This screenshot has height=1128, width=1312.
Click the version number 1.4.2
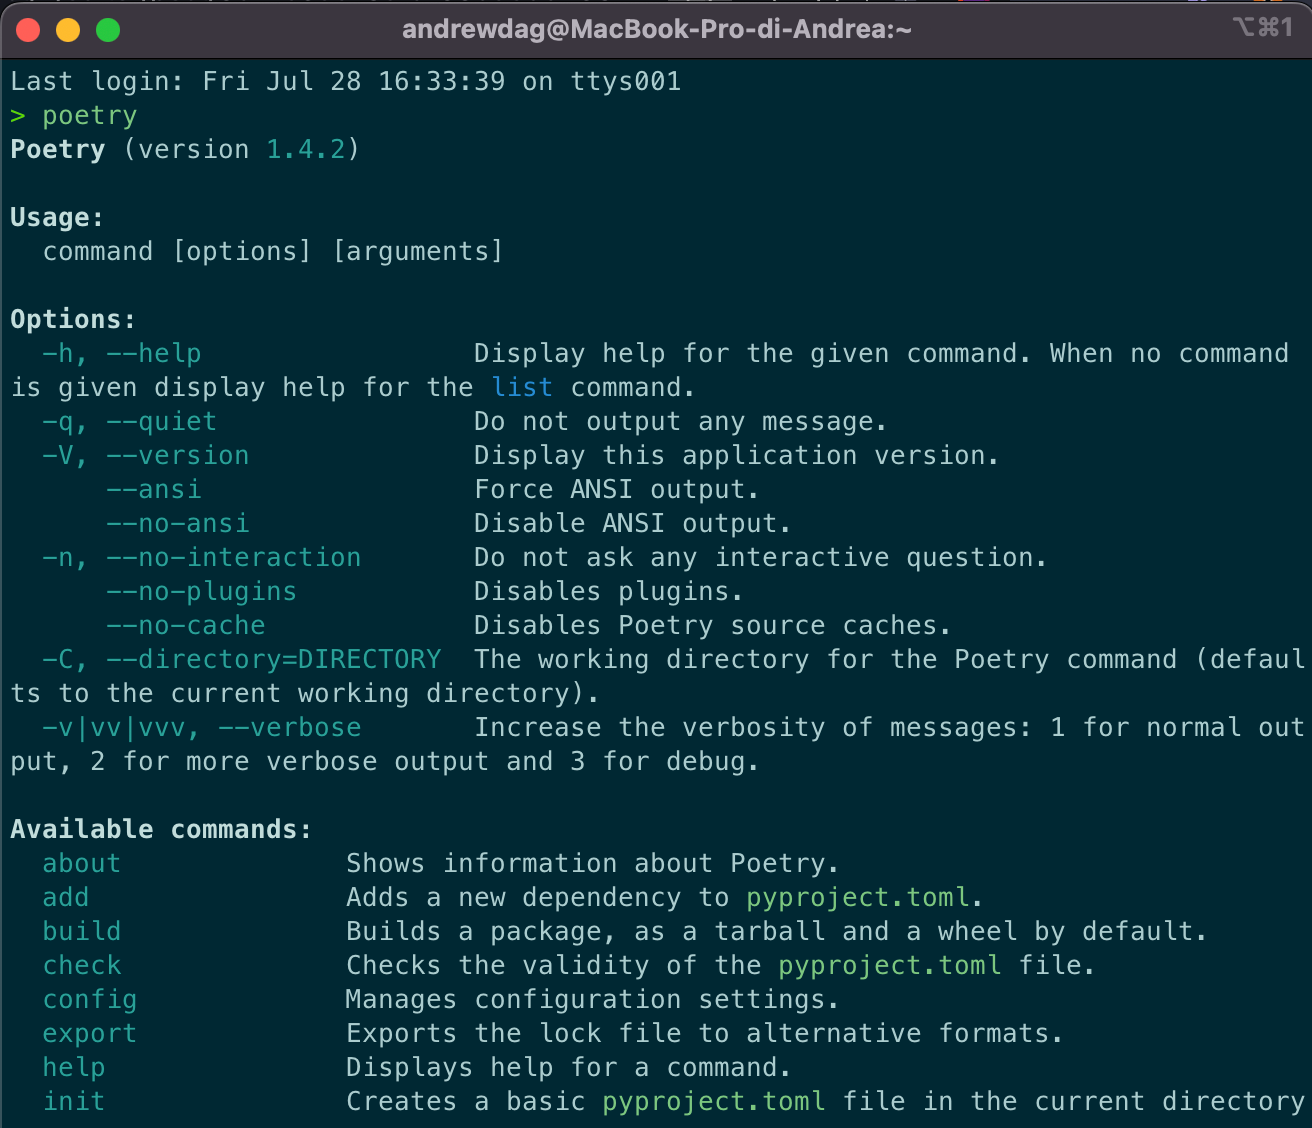(x=306, y=149)
